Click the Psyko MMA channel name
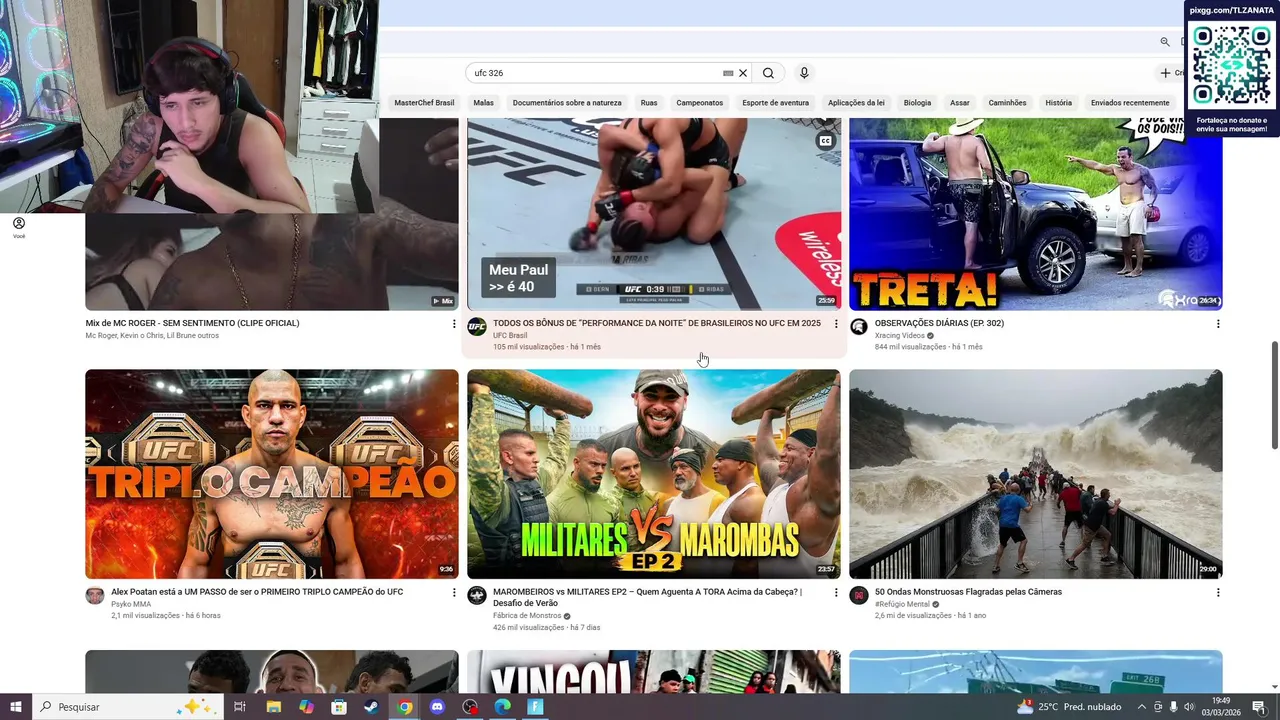This screenshot has width=1280, height=720. point(131,604)
